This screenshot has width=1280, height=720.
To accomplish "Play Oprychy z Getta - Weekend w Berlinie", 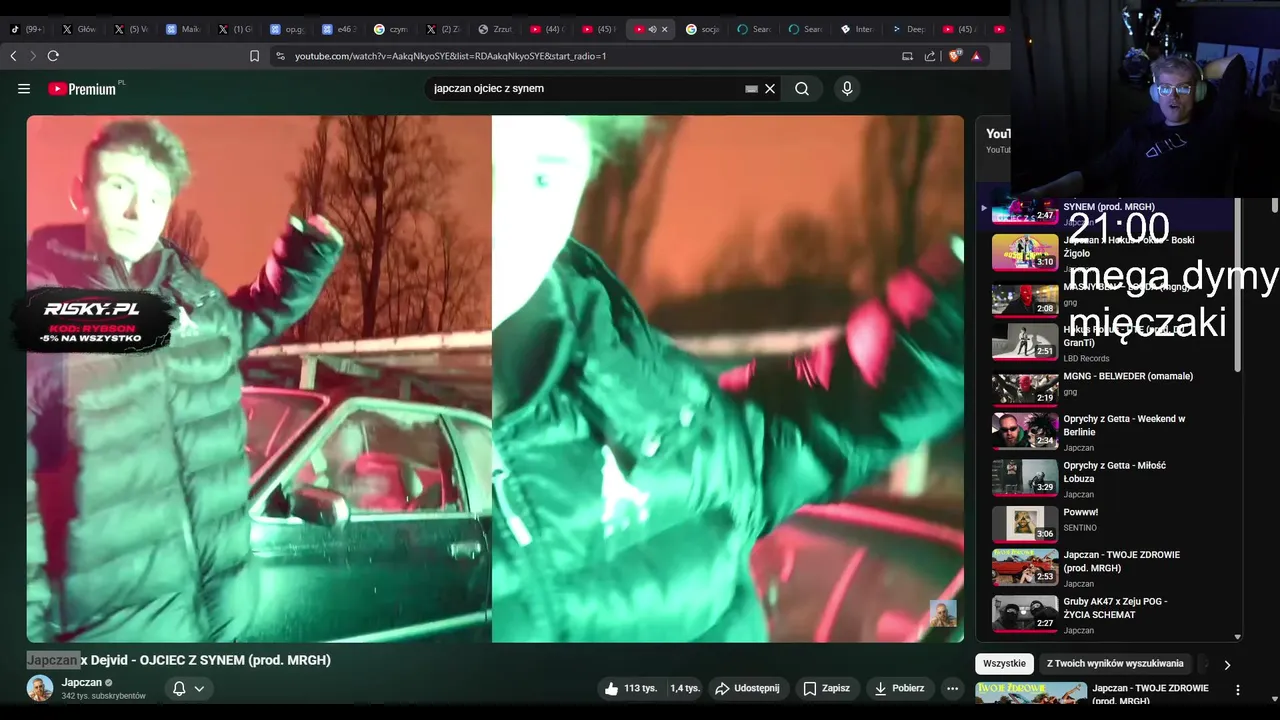I will (x=1108, y=432).
